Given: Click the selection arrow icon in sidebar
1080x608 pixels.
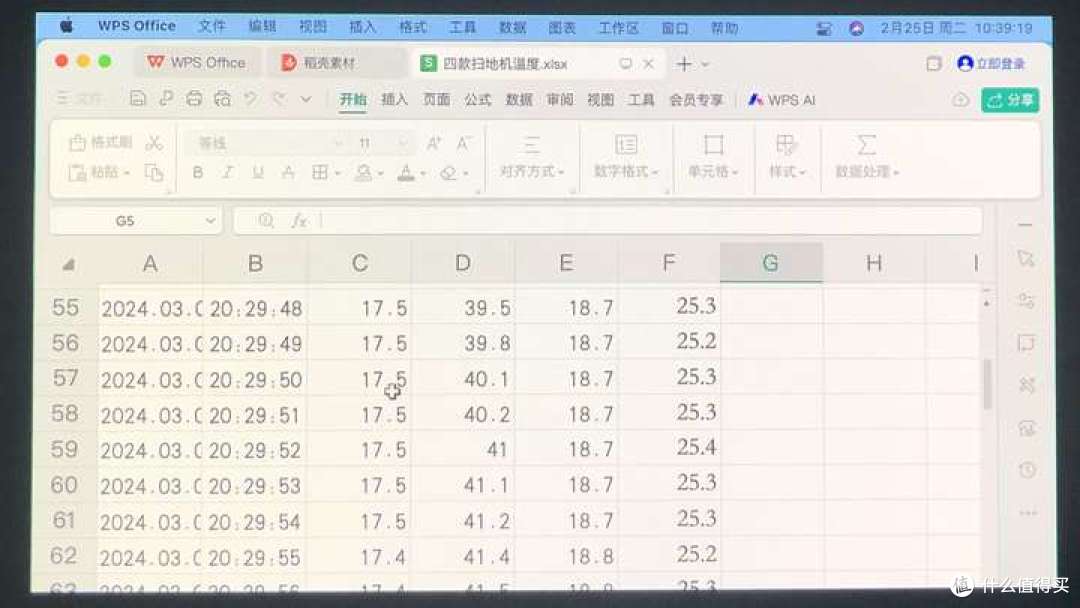Looking at the screenshot, I should [1026, 259].
